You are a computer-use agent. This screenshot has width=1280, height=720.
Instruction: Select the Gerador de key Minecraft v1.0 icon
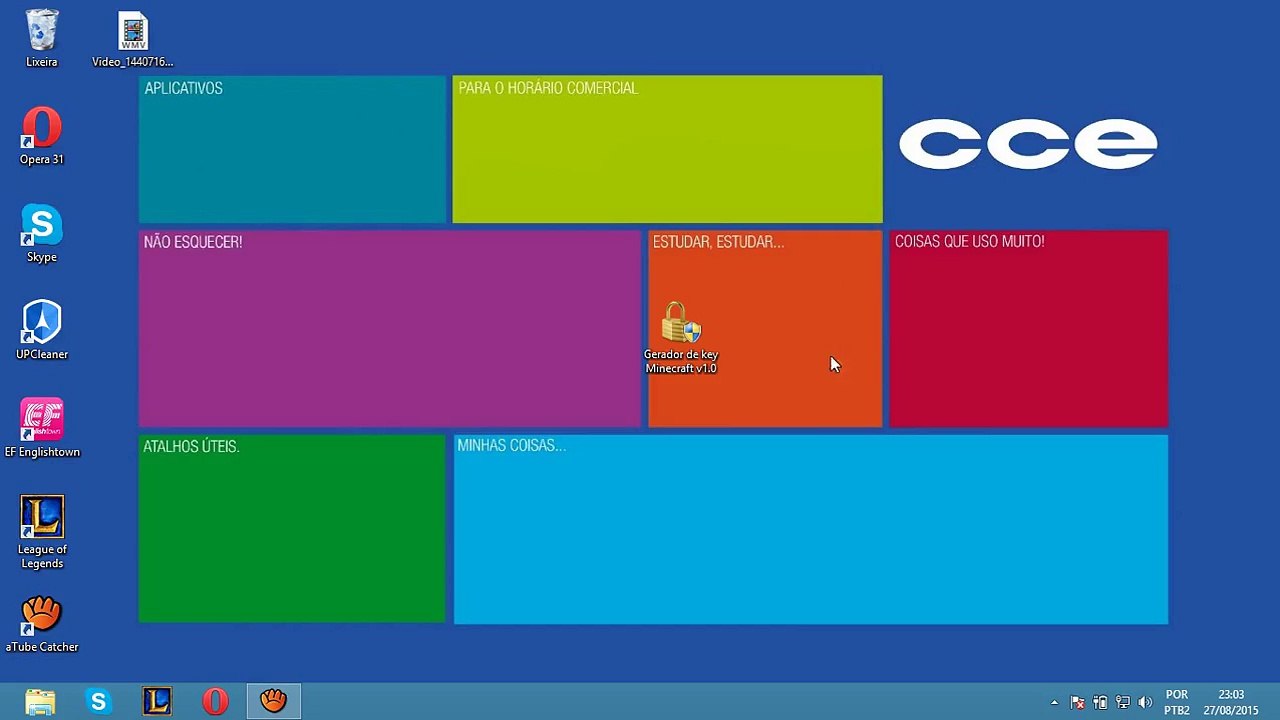[x=681, y=338]
